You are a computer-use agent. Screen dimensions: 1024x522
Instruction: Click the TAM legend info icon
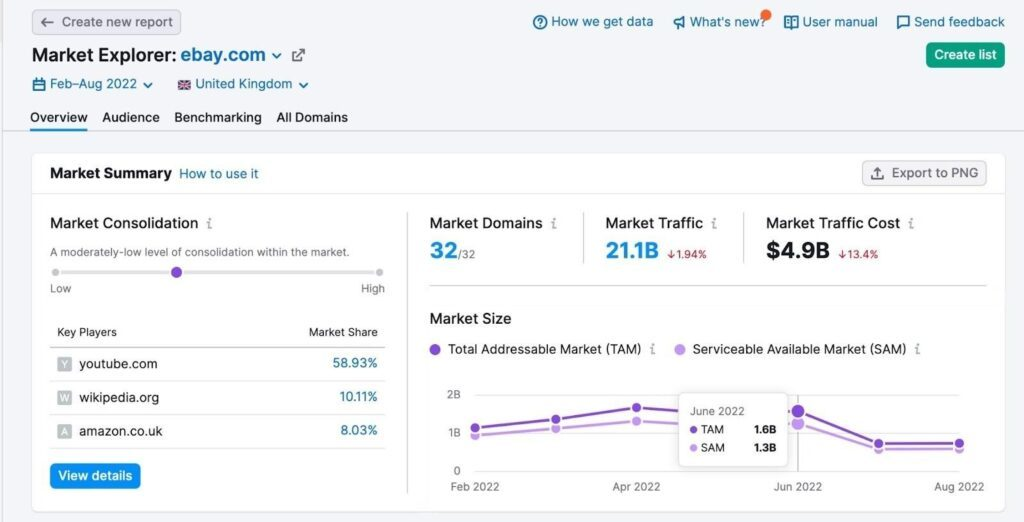(652, 350)
